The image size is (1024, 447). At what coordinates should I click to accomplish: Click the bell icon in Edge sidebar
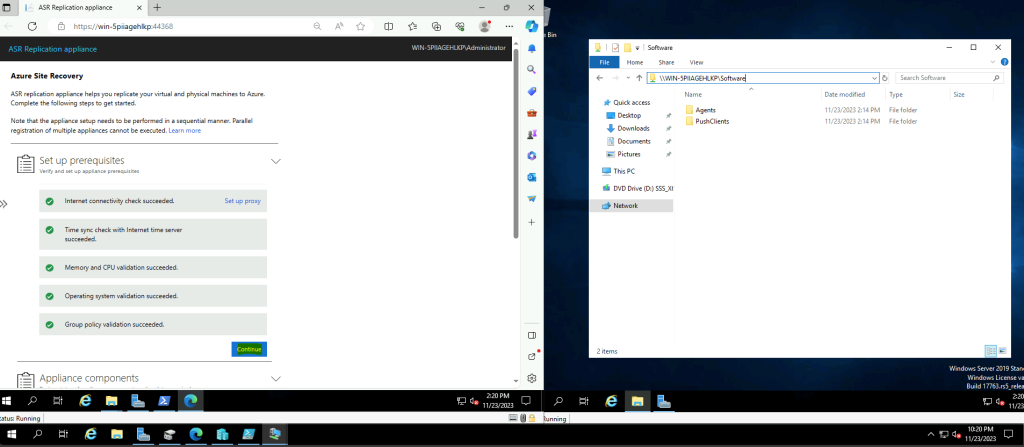click(x=532, y=48)
